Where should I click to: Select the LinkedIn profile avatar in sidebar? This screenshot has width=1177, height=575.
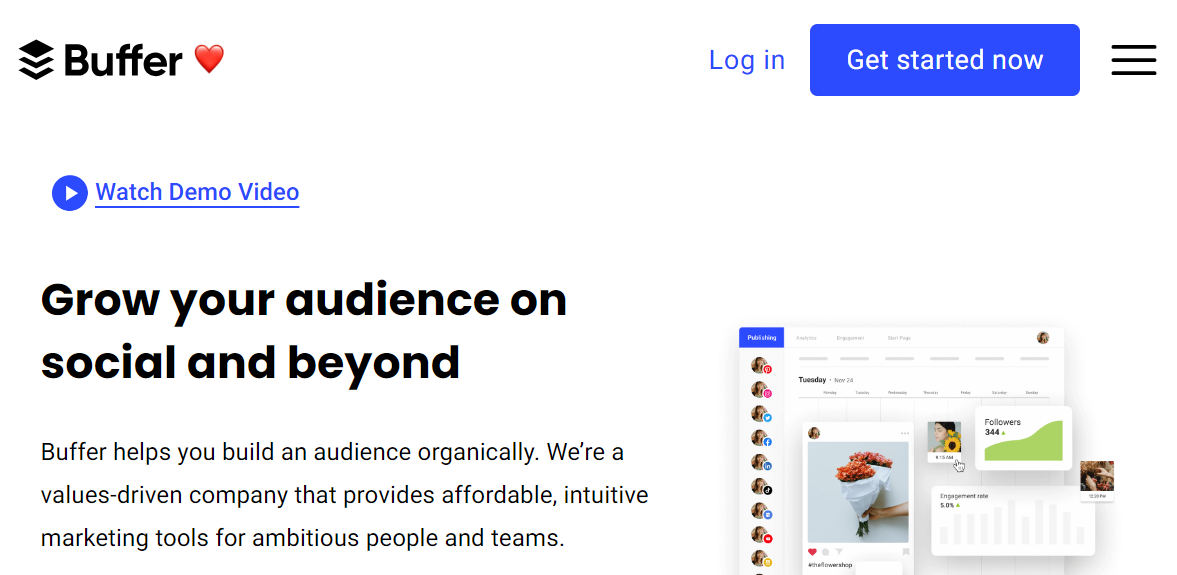(x=761, y=463)
